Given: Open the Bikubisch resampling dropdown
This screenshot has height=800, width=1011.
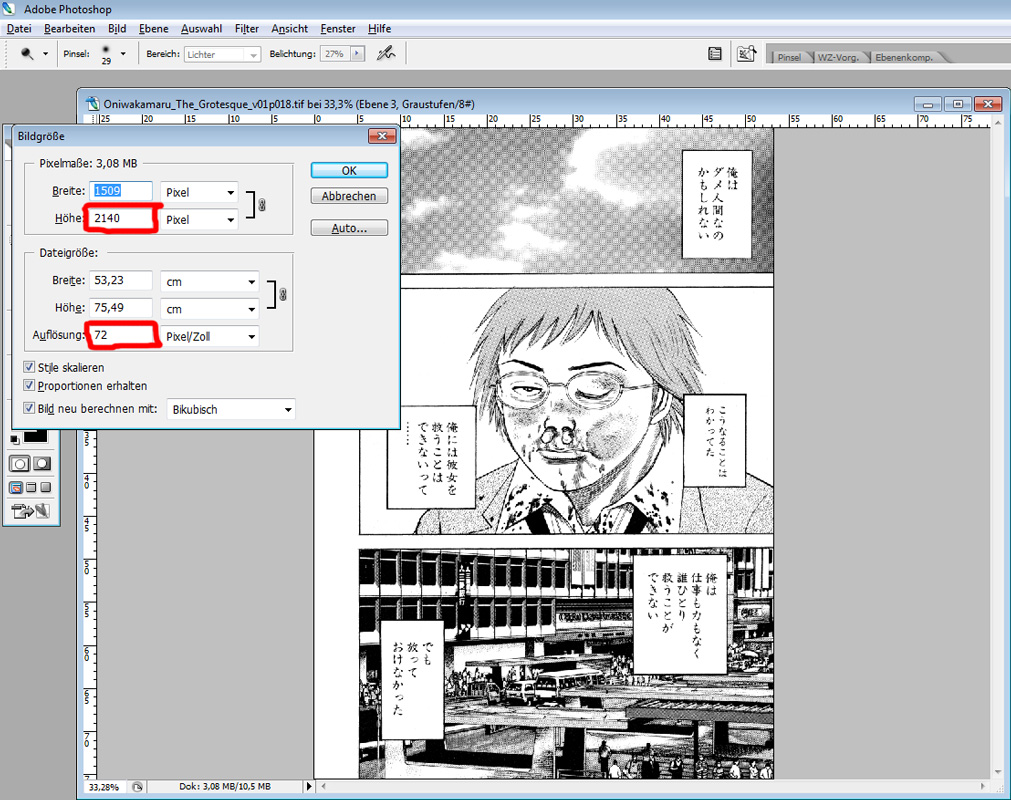Looking at the screenshot, I should (x=231, y=409).
